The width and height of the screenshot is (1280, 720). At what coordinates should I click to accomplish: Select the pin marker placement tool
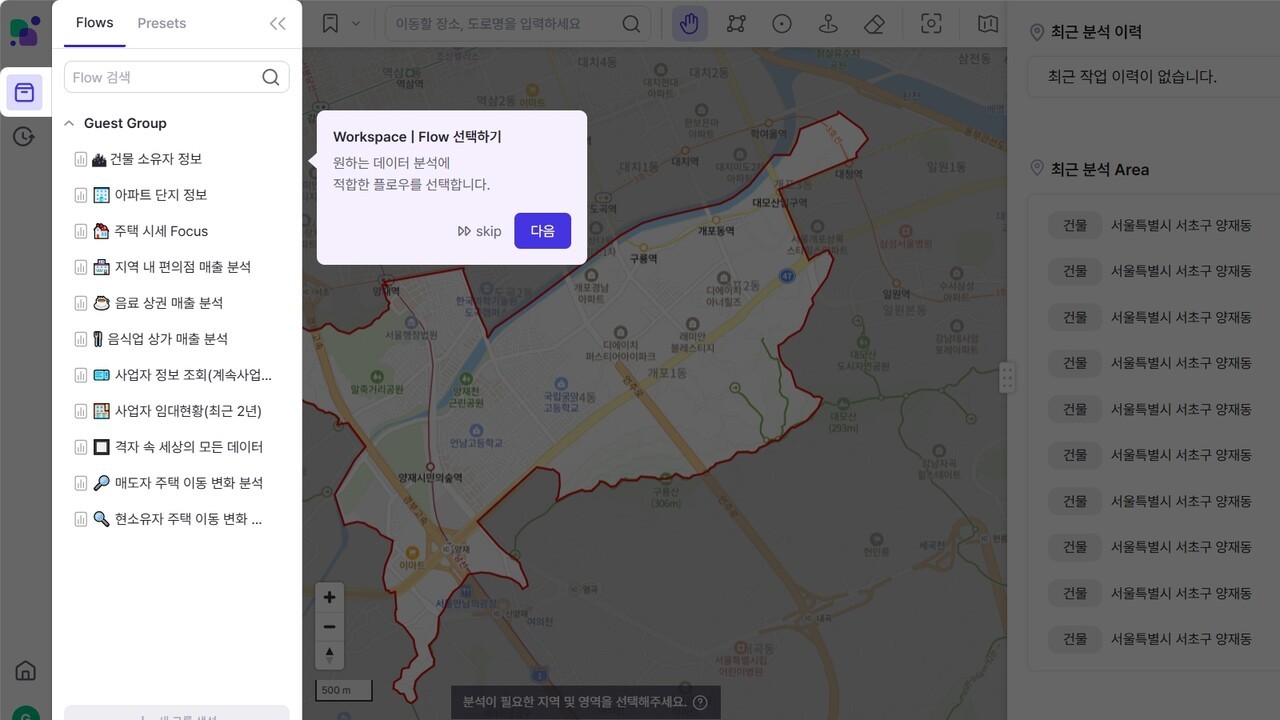click(x=828, y=23)
